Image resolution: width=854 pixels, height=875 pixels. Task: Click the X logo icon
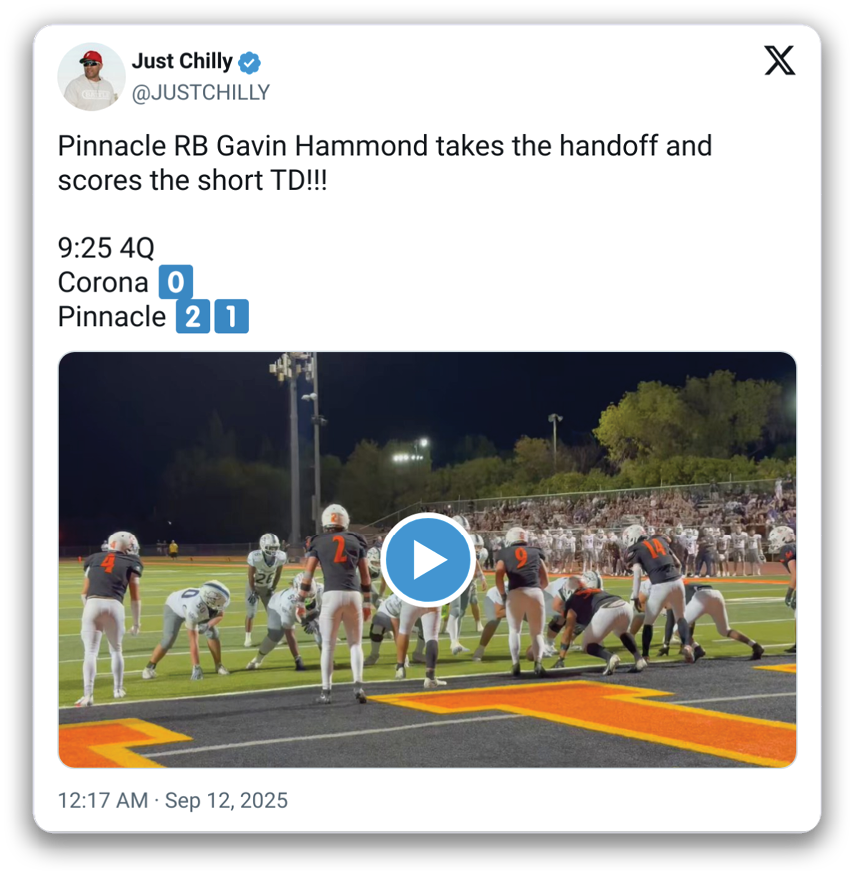[779, 61]
